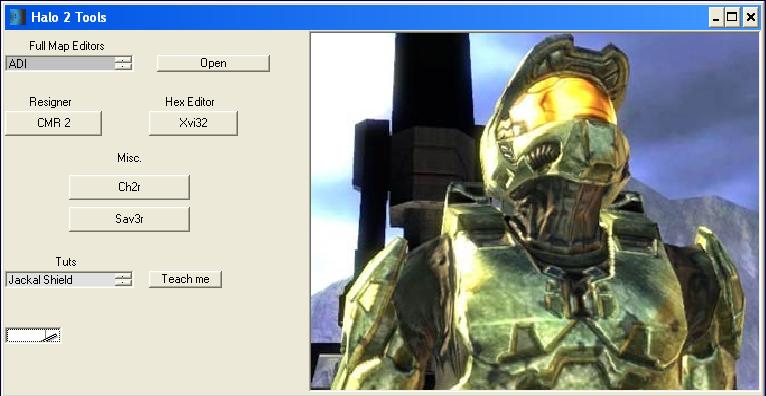Screen dimensions: 766x396
Task: Open the selected full map editor
Action: tap(213, 63)
